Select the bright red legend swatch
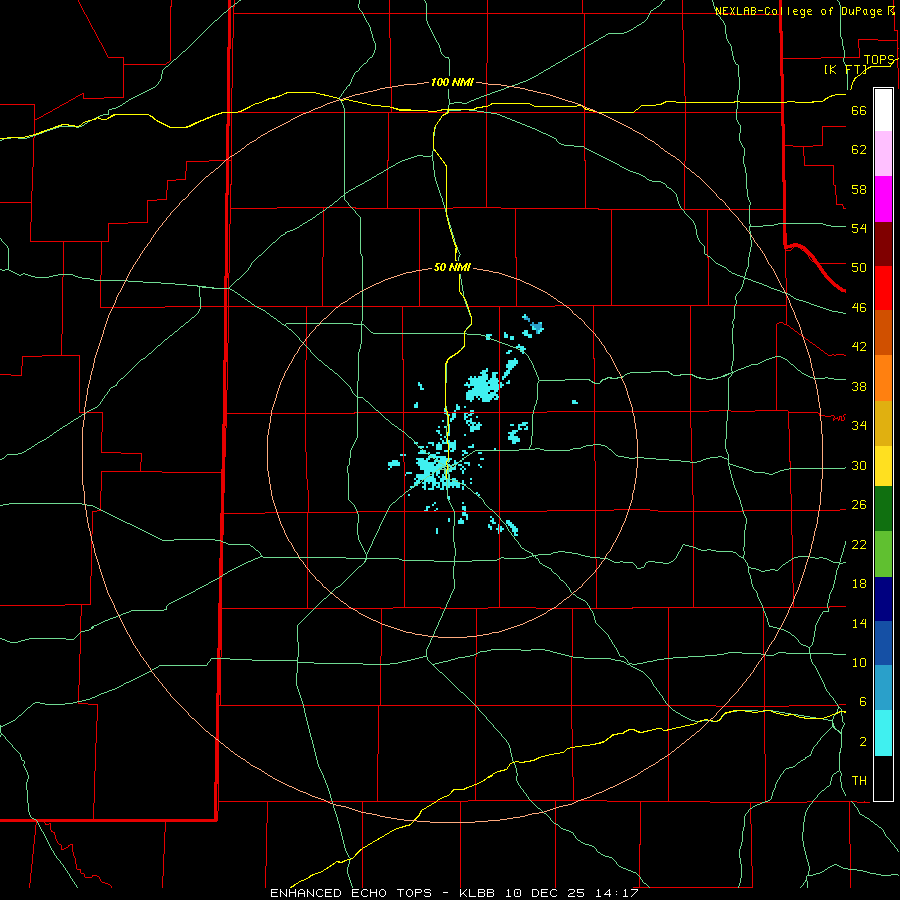This screenshot has height=900, width=900. tap(883, 288)
